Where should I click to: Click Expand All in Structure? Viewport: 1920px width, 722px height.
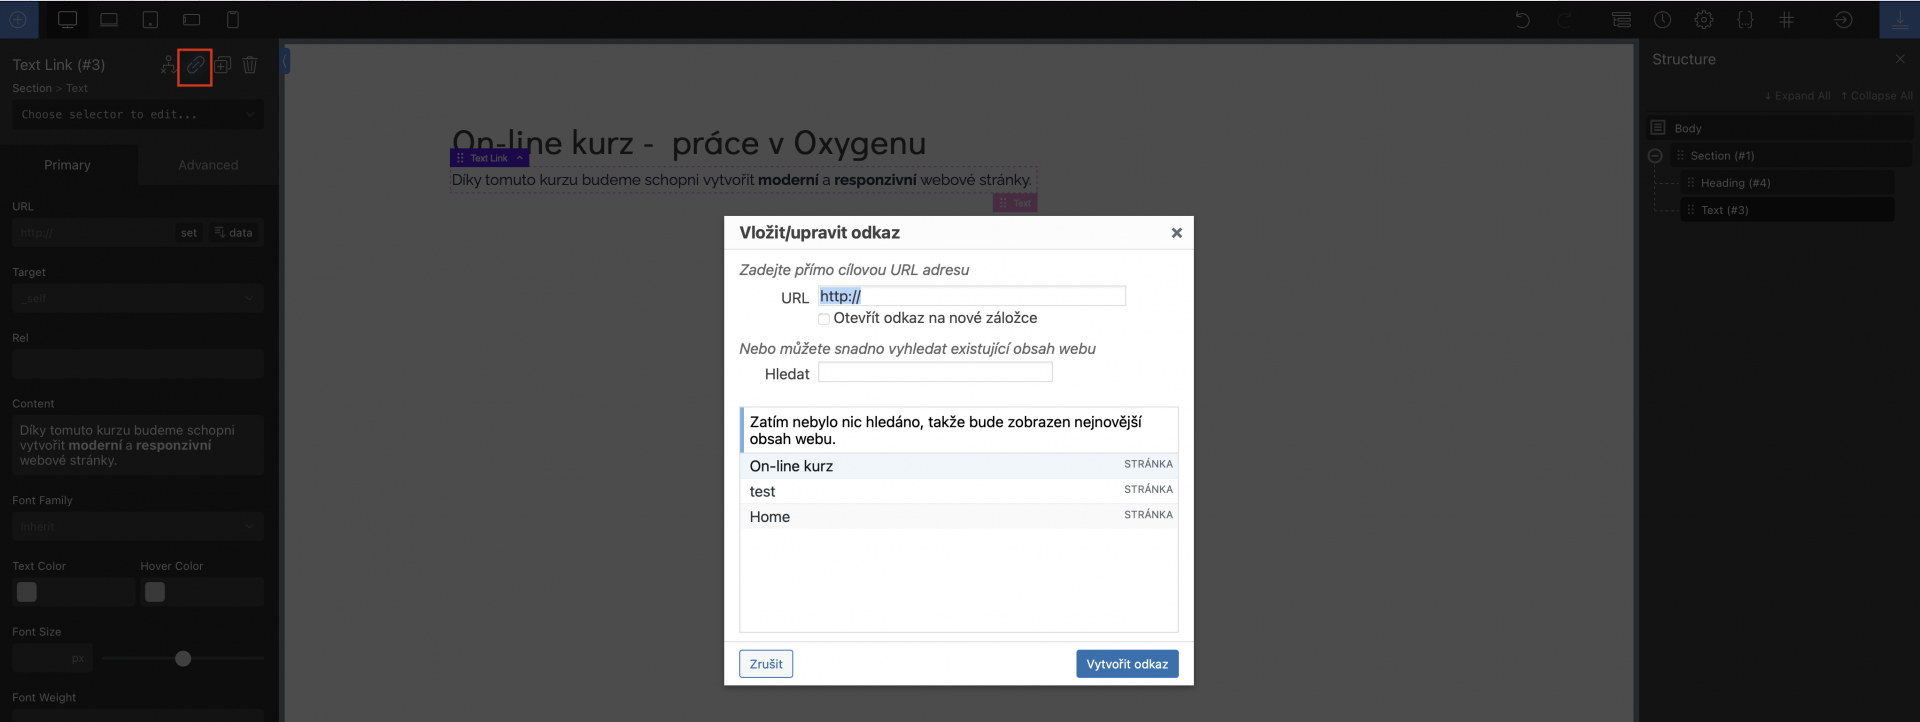pos(1797,96)
